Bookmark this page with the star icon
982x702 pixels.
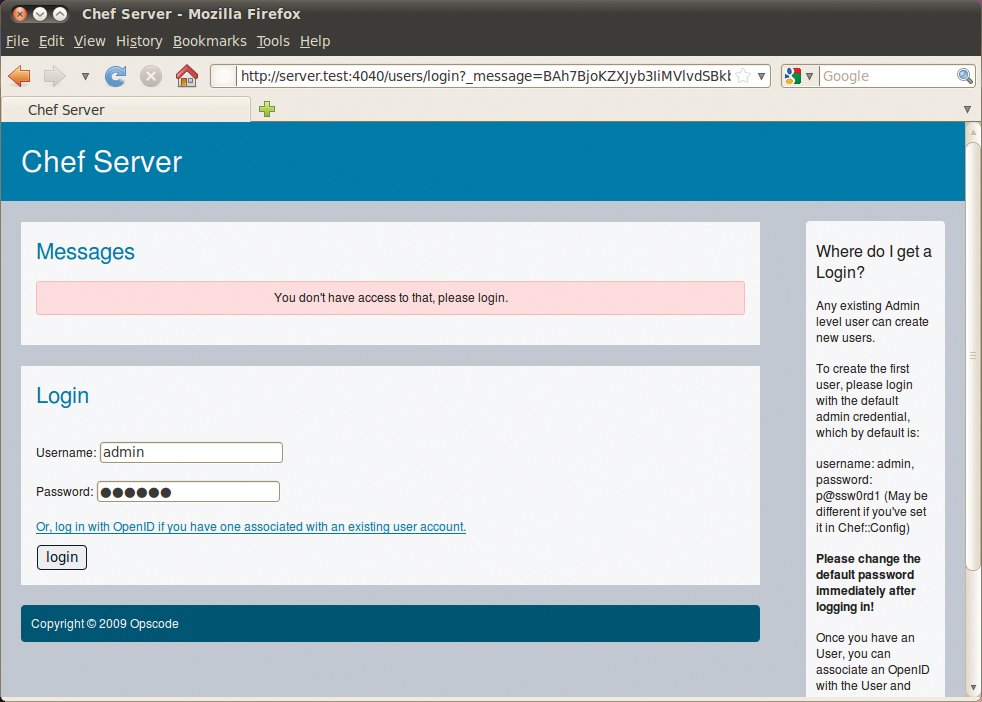pyautogui.click(x=743, y=76)
